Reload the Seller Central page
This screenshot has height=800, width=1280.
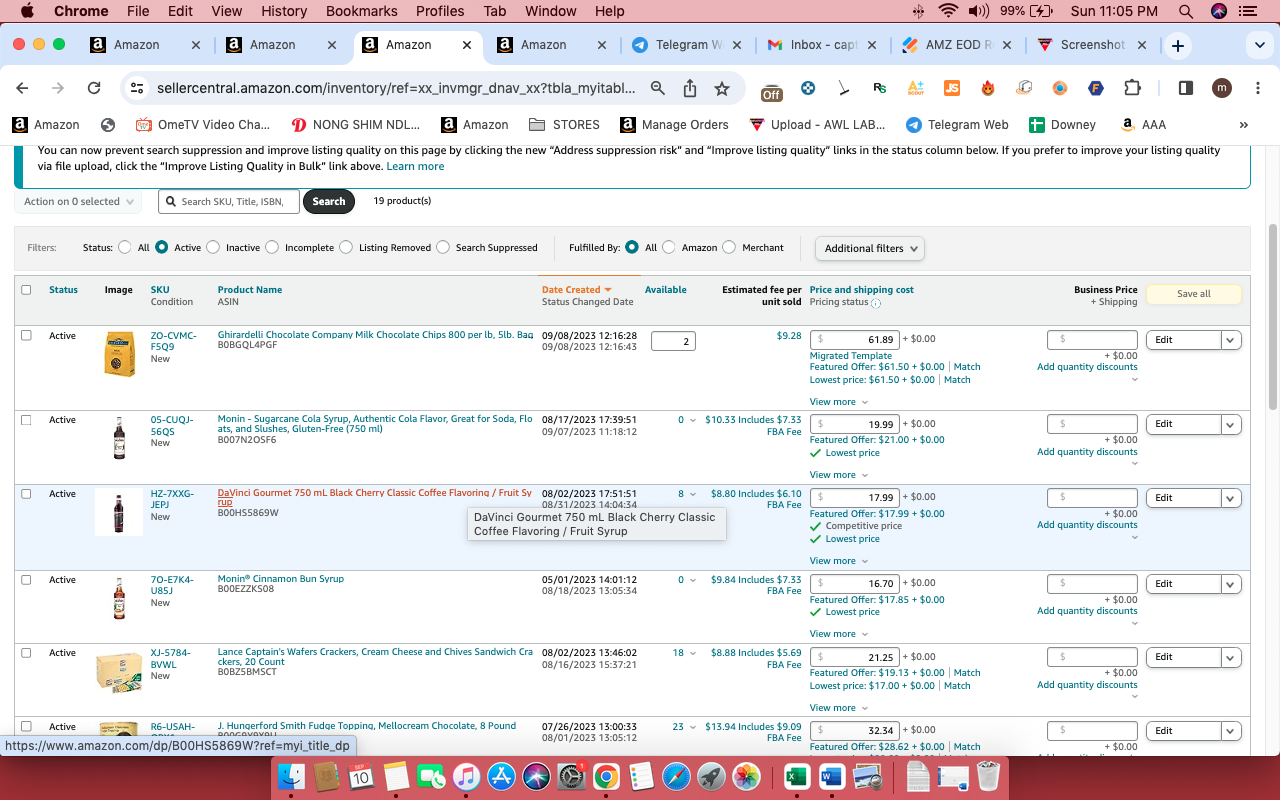[94, 88]
